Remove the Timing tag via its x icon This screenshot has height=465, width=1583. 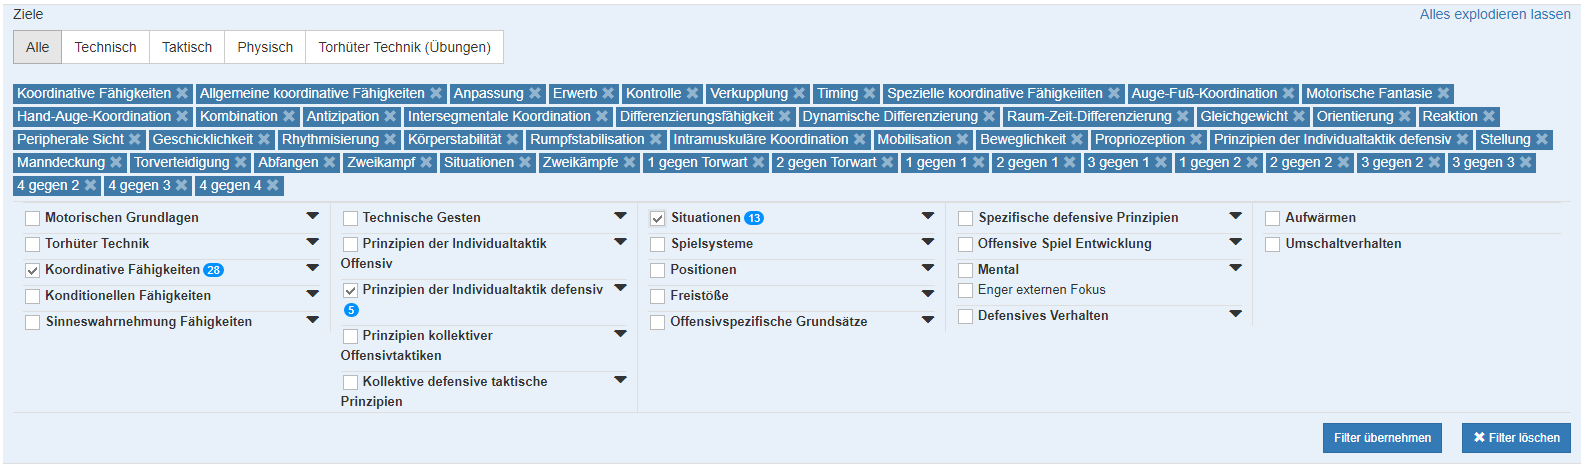[869, 94]
